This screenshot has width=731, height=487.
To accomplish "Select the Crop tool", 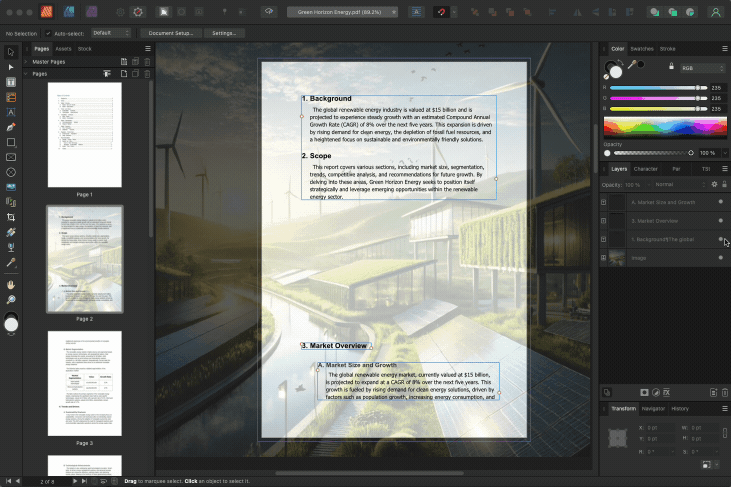I will pos(11,217).
